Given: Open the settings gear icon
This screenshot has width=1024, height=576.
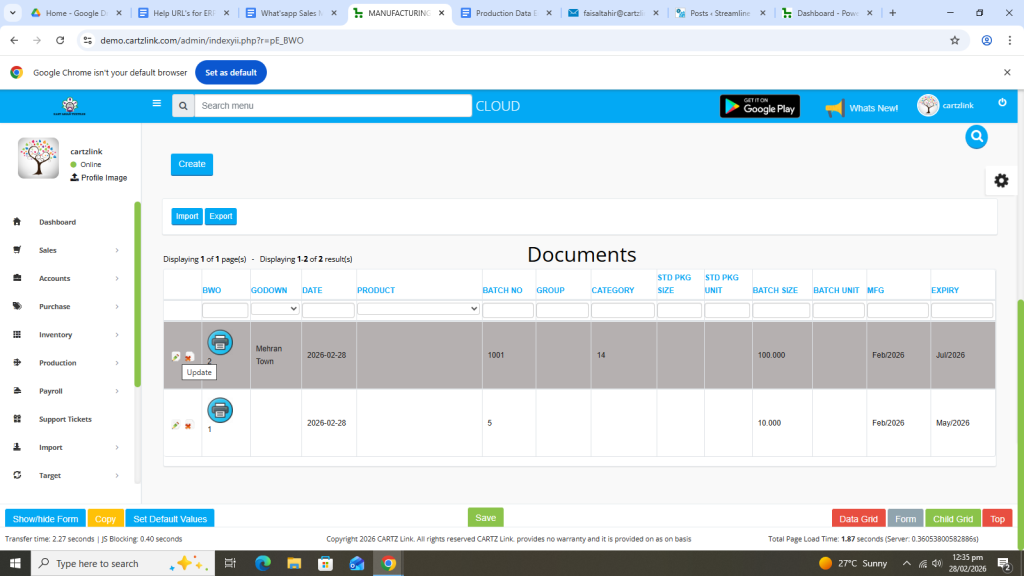Looking at the screenshot, I should 1001,181.
